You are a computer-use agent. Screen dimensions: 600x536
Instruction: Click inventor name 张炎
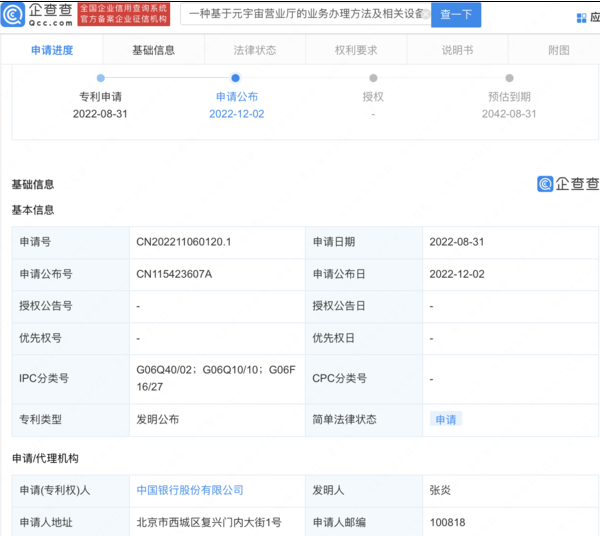tap(440, 490)
